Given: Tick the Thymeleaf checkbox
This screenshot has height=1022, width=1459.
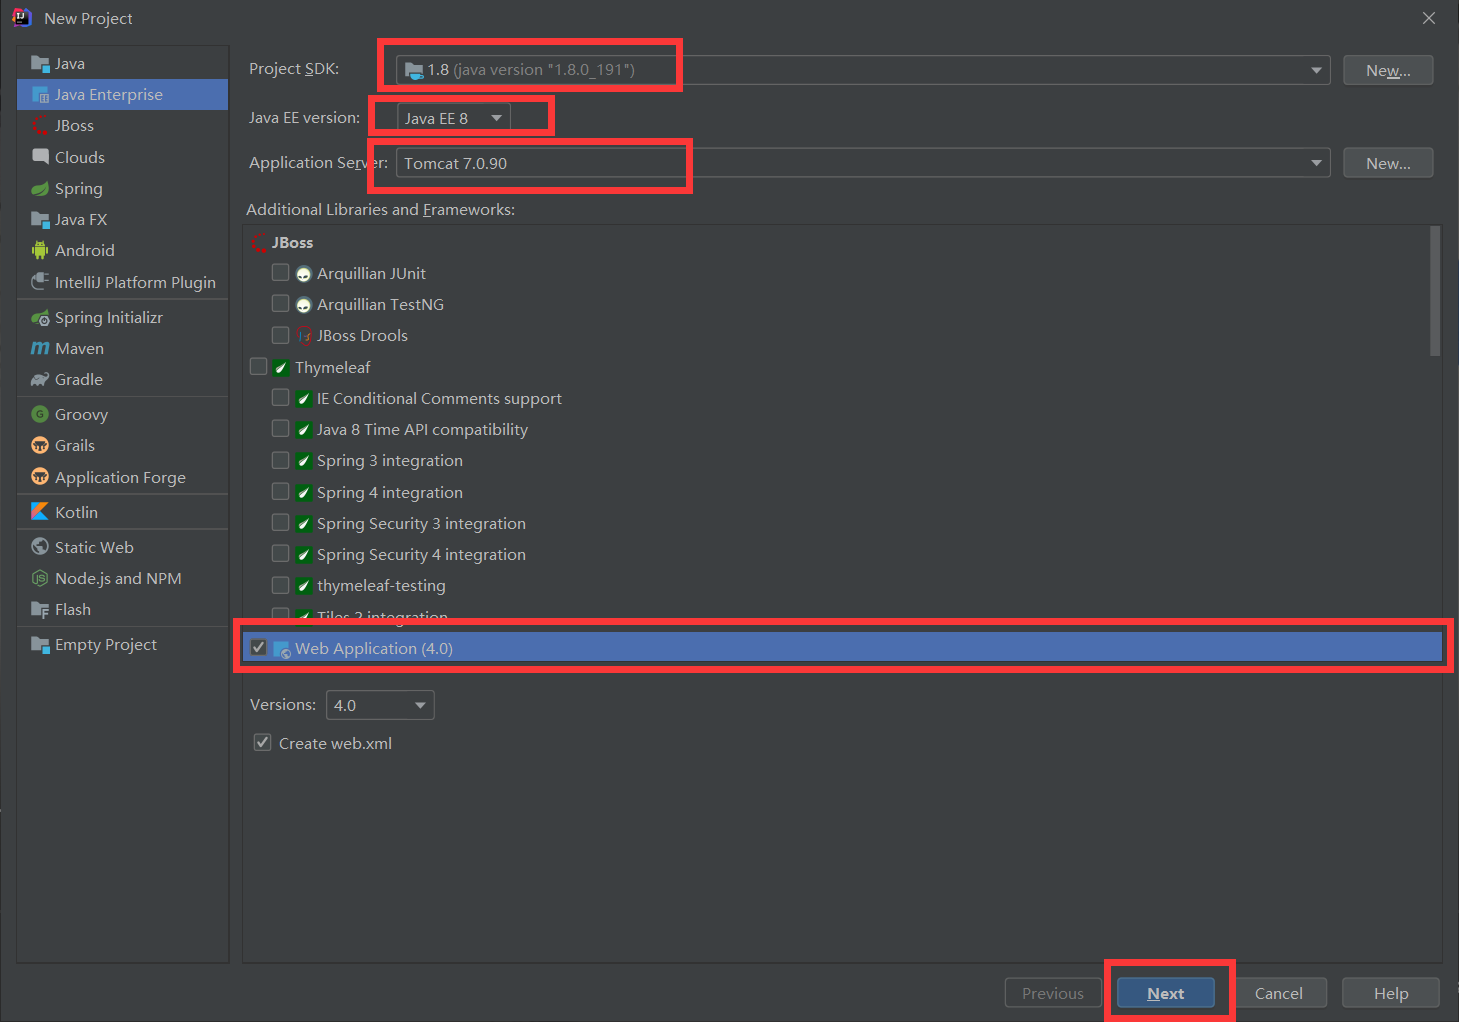Looking at the screenshot, I should [259, 367].
